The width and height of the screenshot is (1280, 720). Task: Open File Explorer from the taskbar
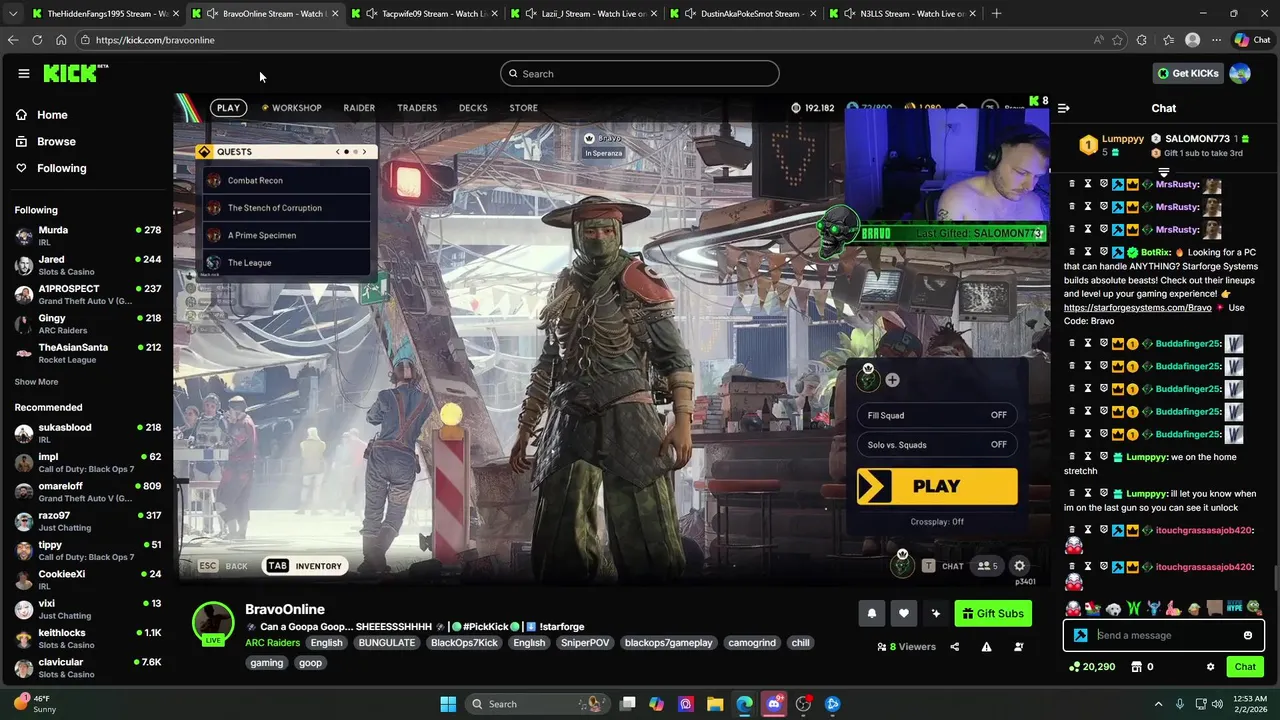(715, 704)
